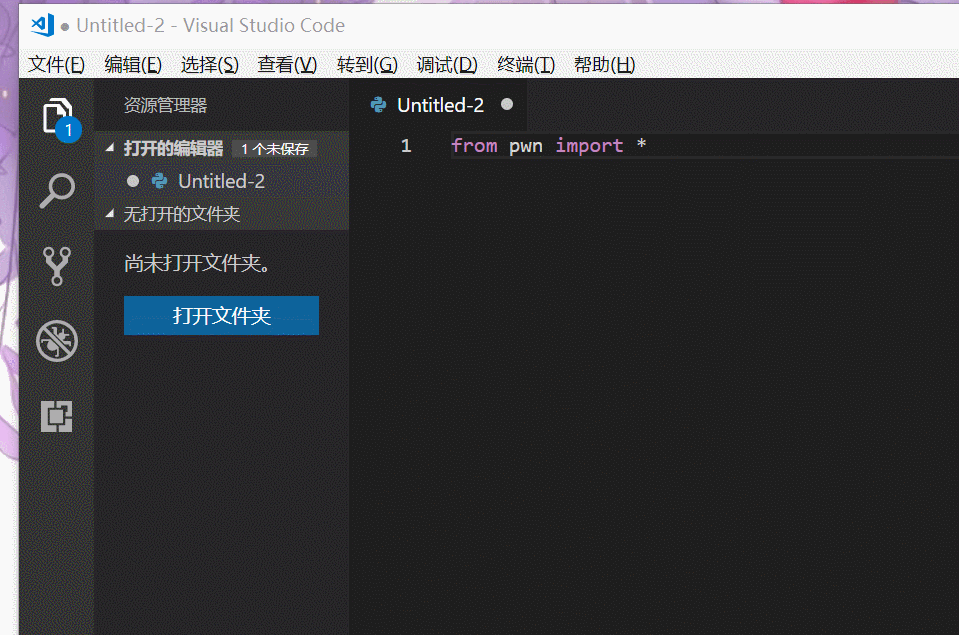
Task: Open the Explorer view in activity bar
Action: click(x=57, y=116)
